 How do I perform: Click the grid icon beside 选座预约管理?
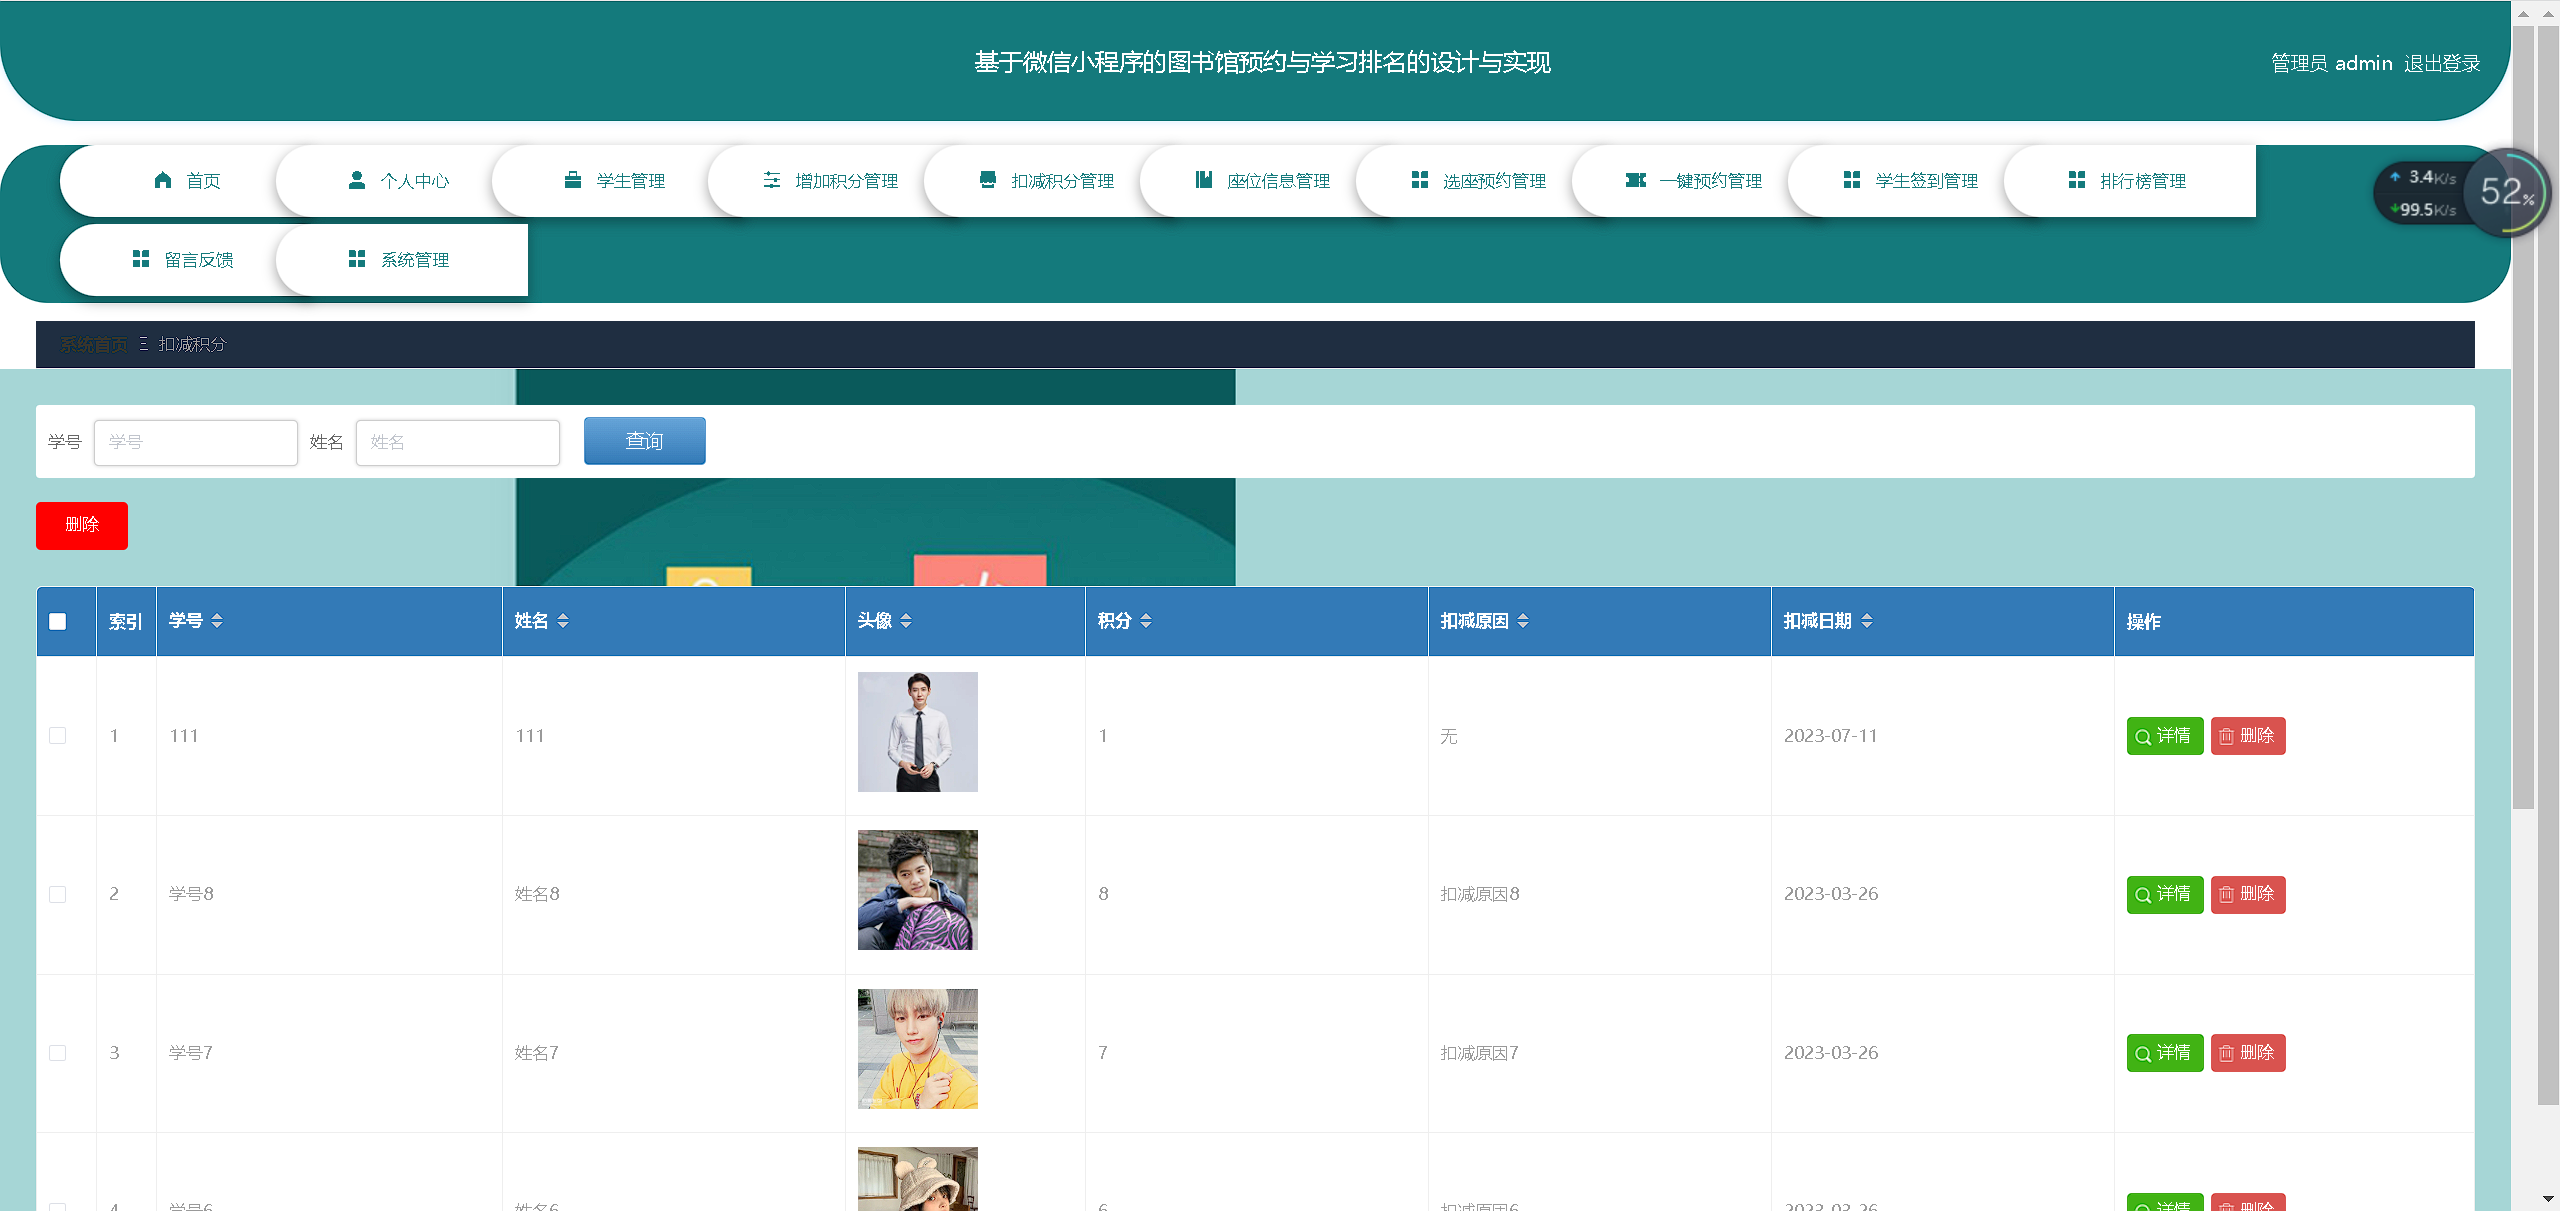coord(1420,180)
